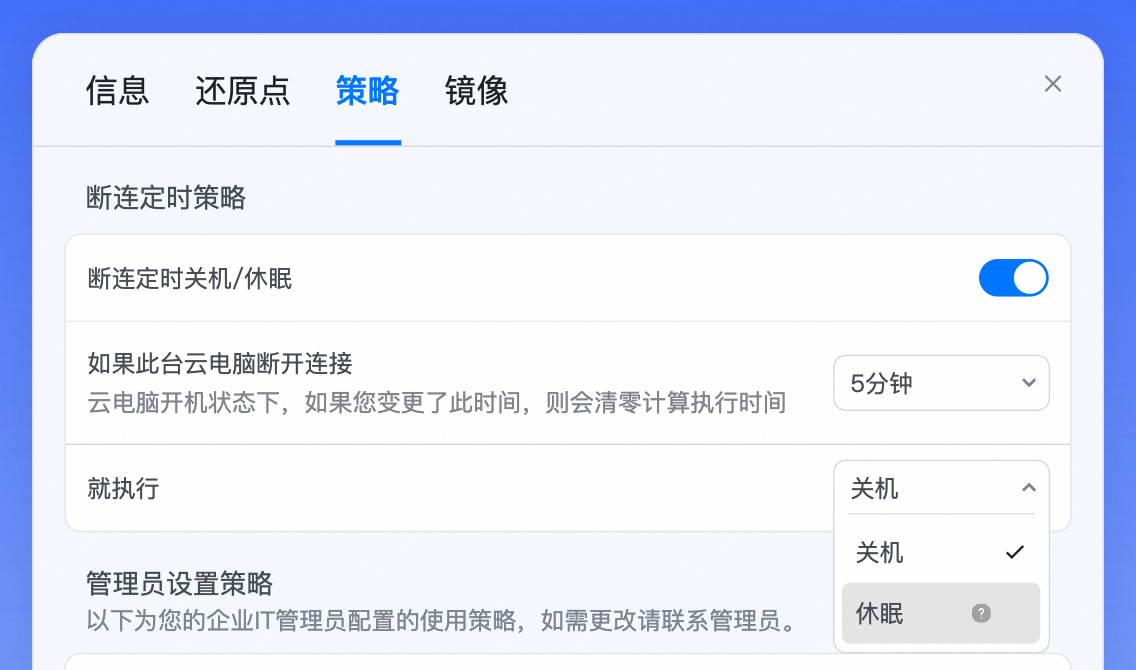Image resolution: width=1136 pixels, height=670 pixels.
Task: Click the 就执行 label
Action: [x=123, y=489]
